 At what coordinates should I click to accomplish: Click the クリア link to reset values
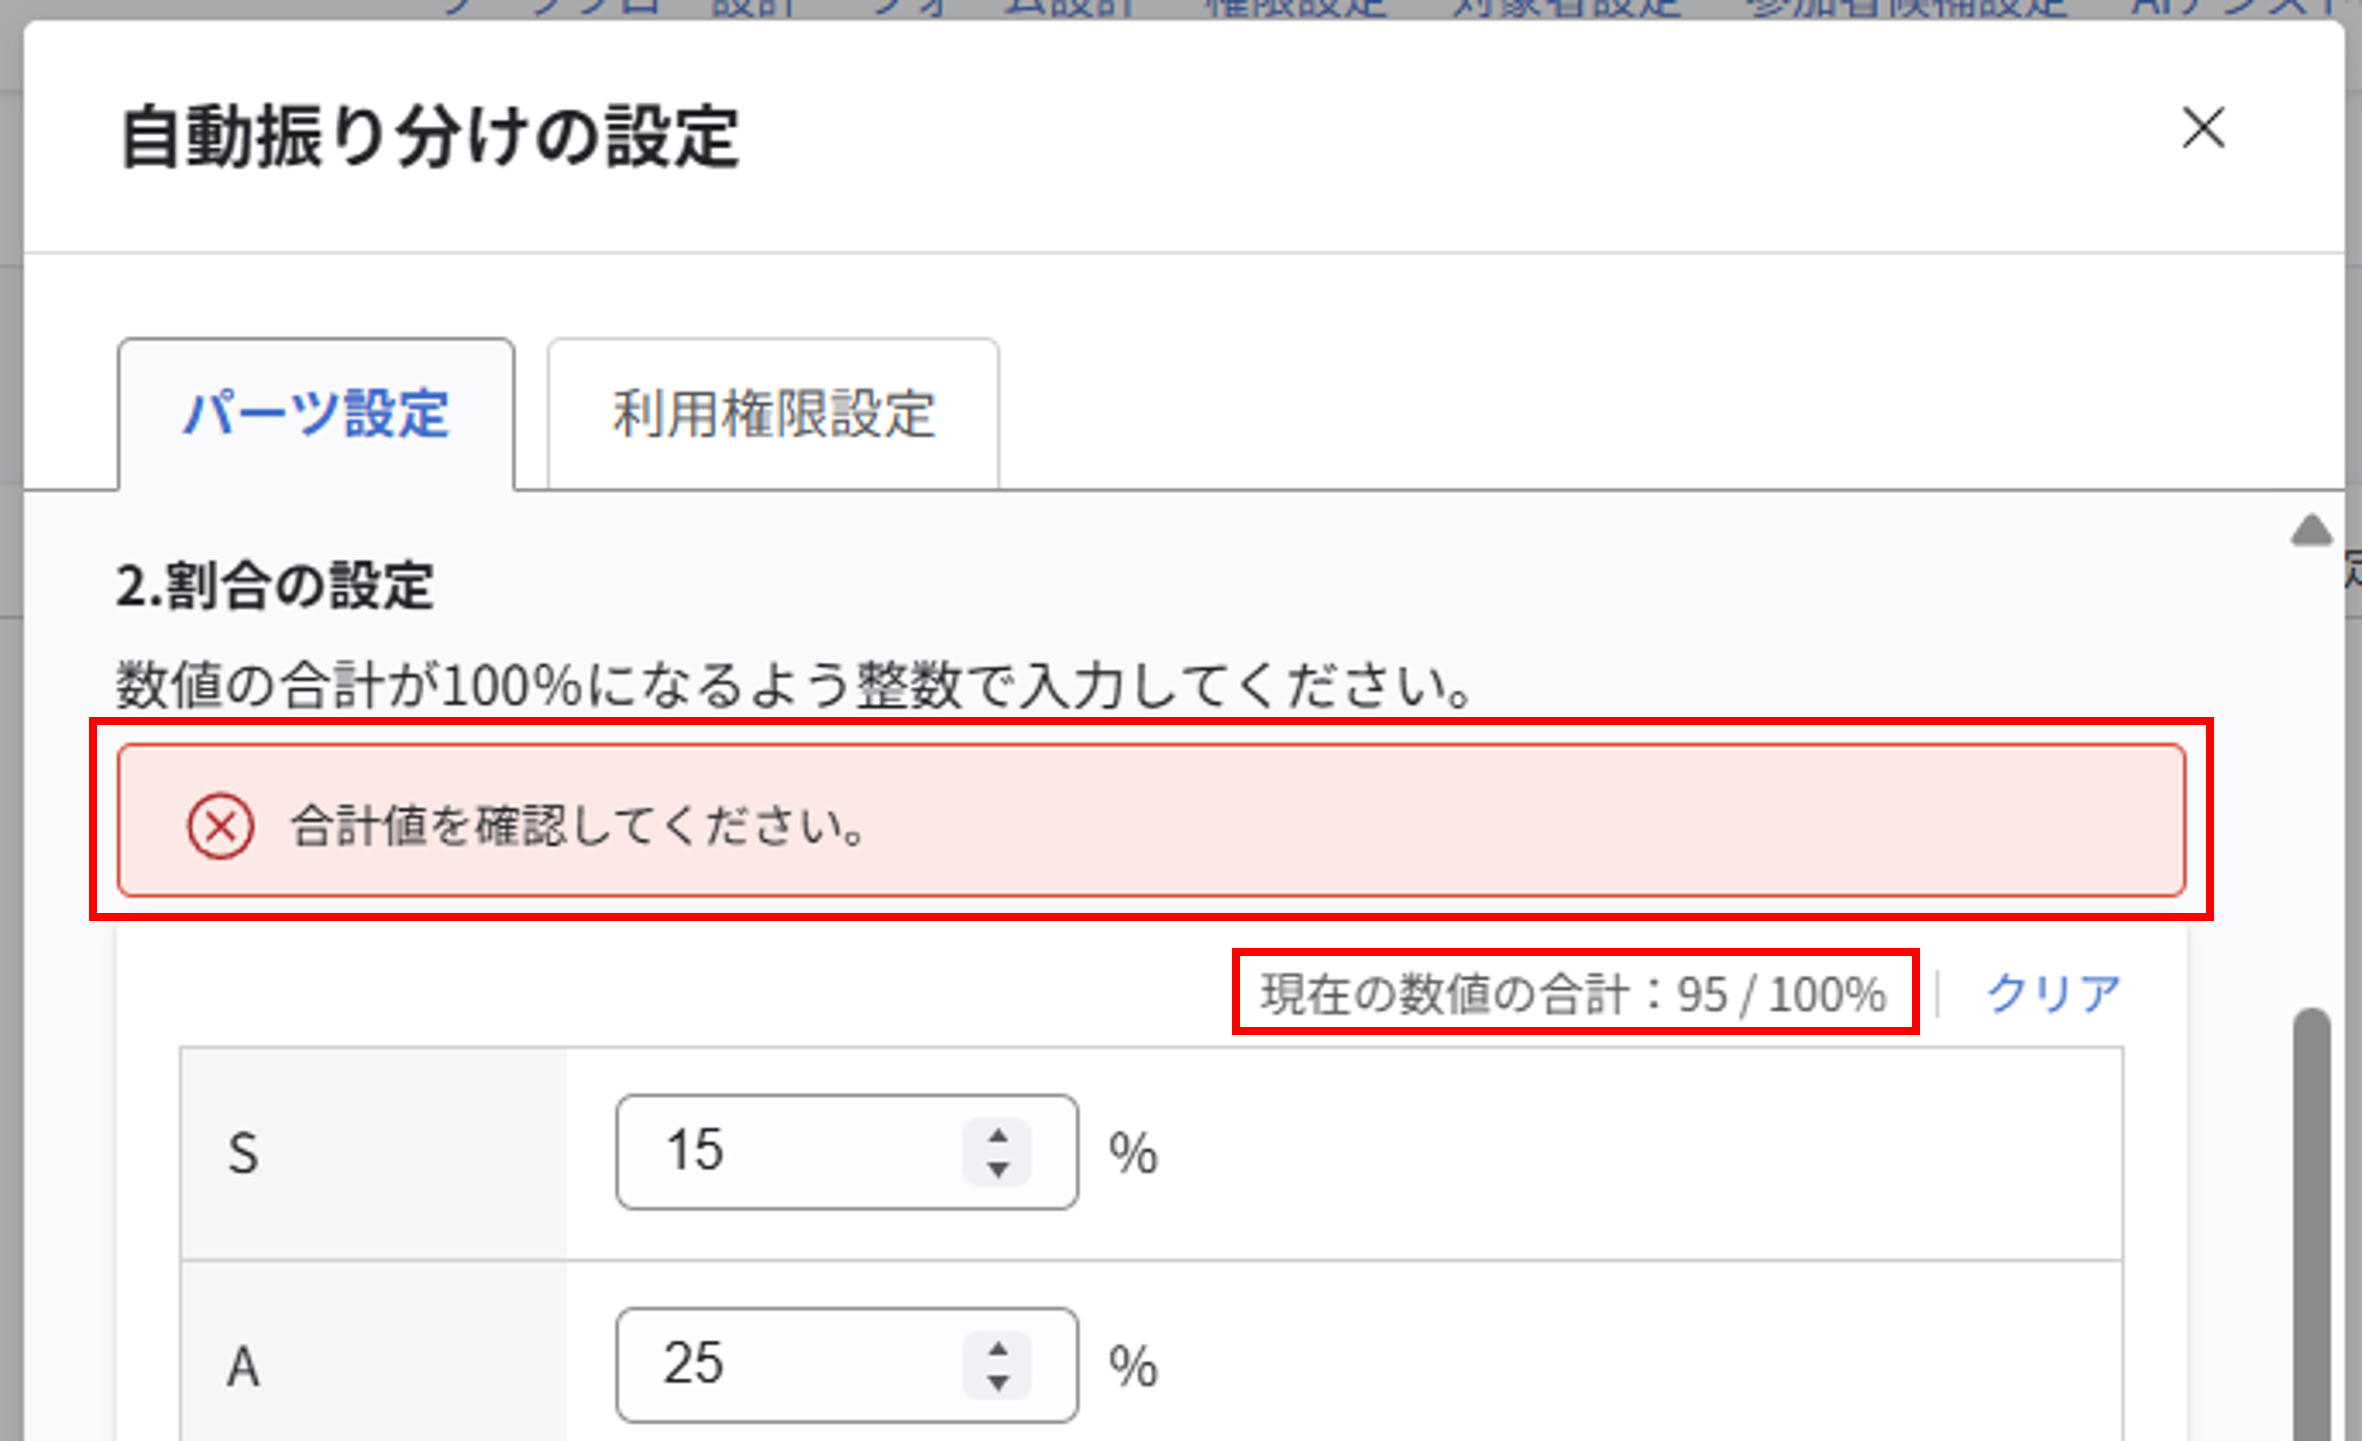2052,991
